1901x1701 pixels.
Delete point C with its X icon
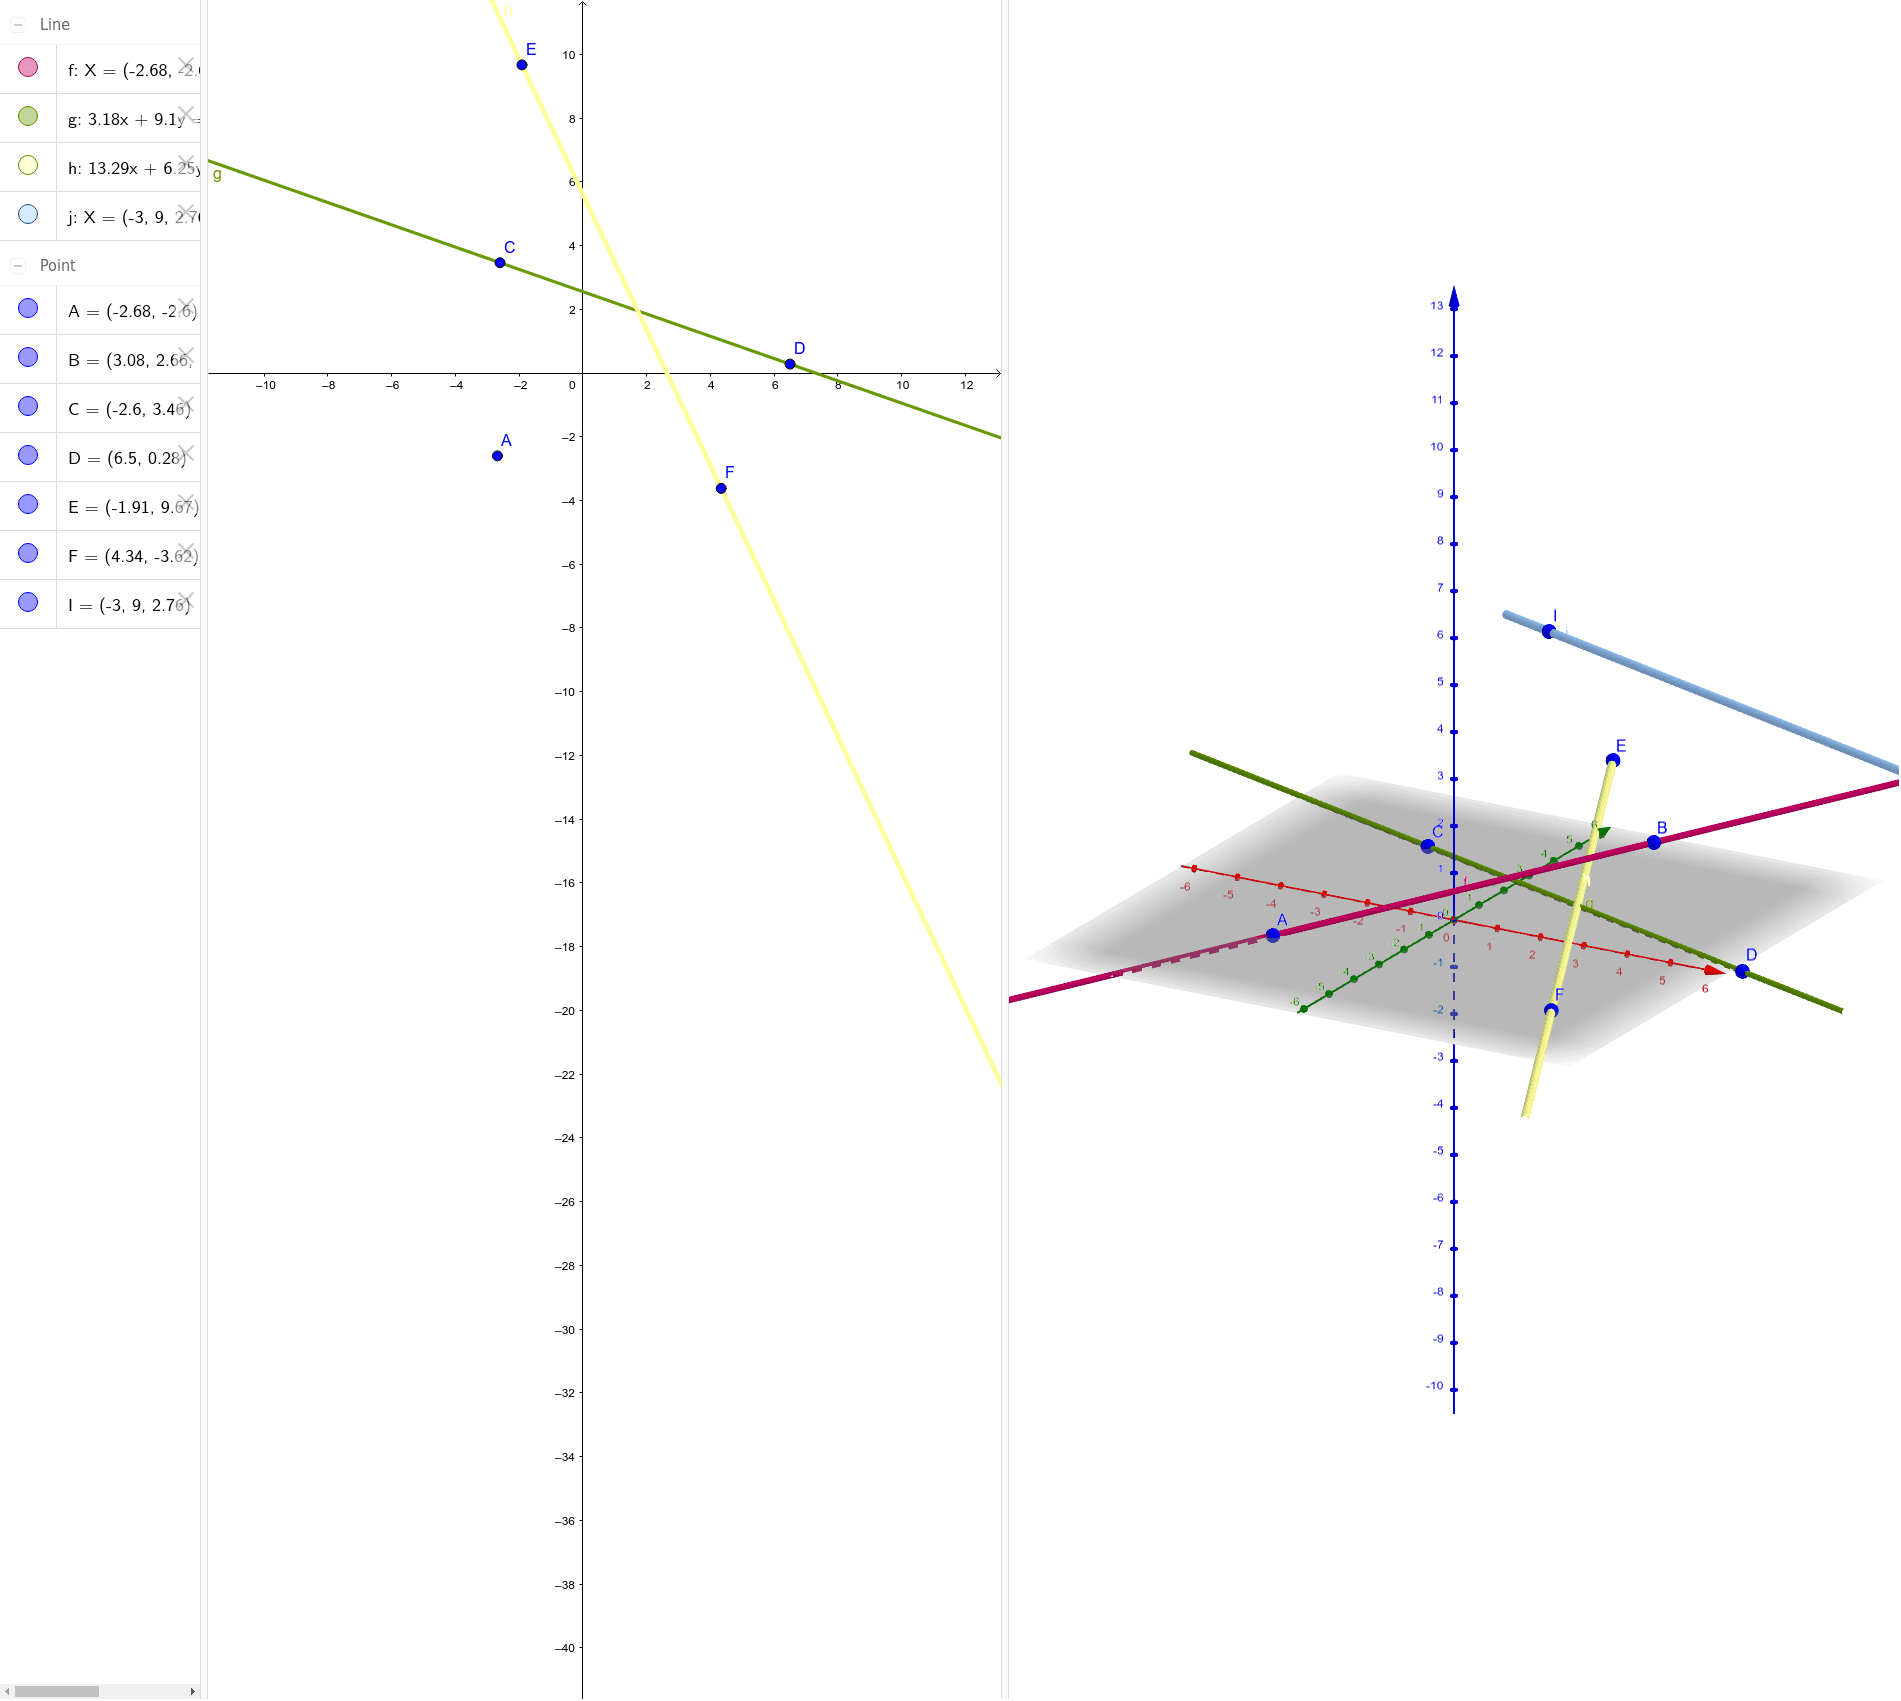[x=186, y=404]
